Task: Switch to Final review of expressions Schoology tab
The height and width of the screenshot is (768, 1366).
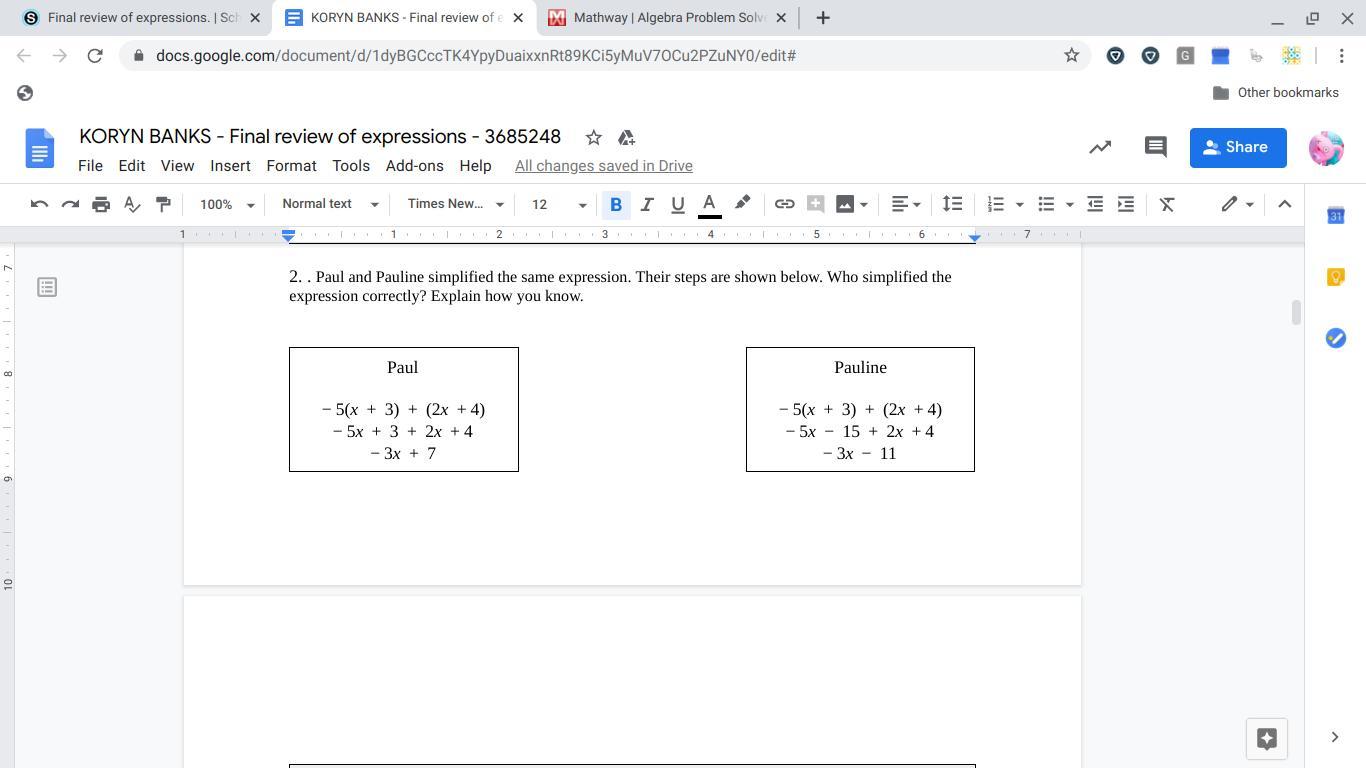Action: point(143,18)
